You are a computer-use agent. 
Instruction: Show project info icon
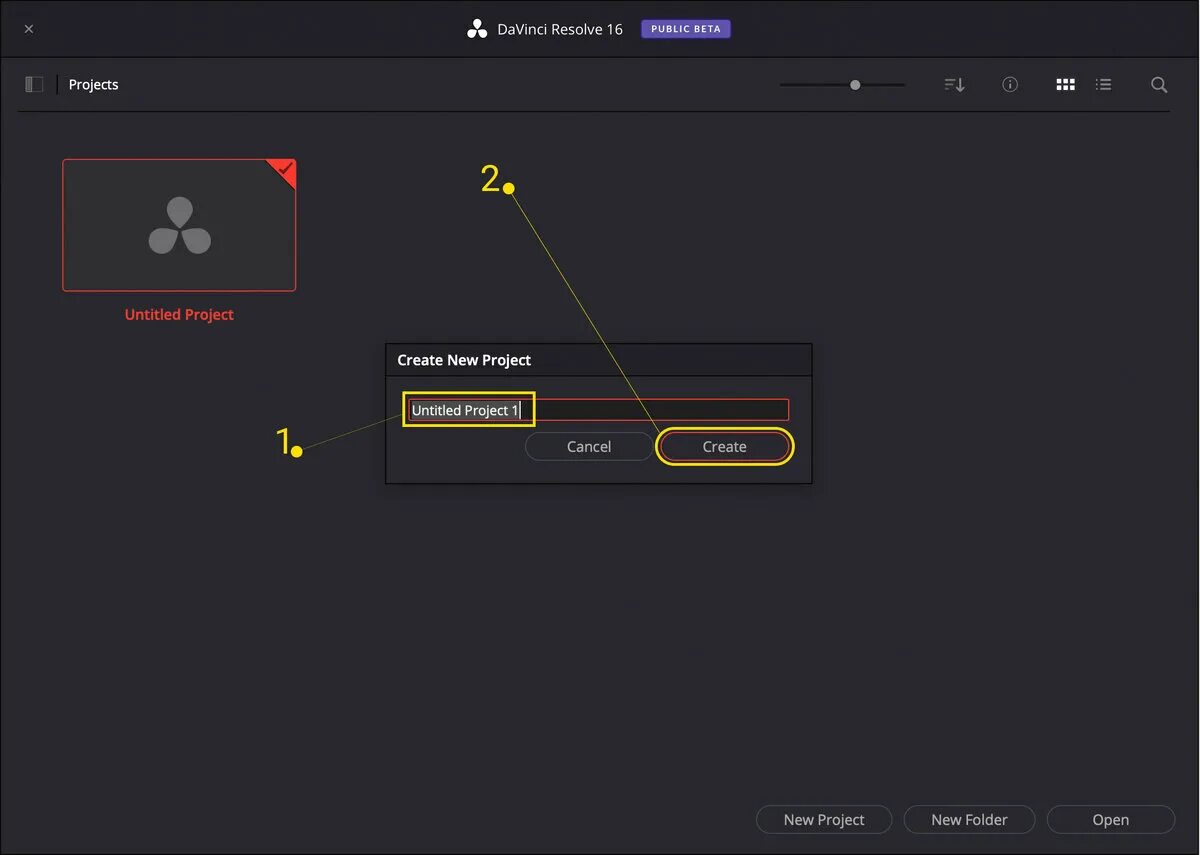[x=1010, y=85]
